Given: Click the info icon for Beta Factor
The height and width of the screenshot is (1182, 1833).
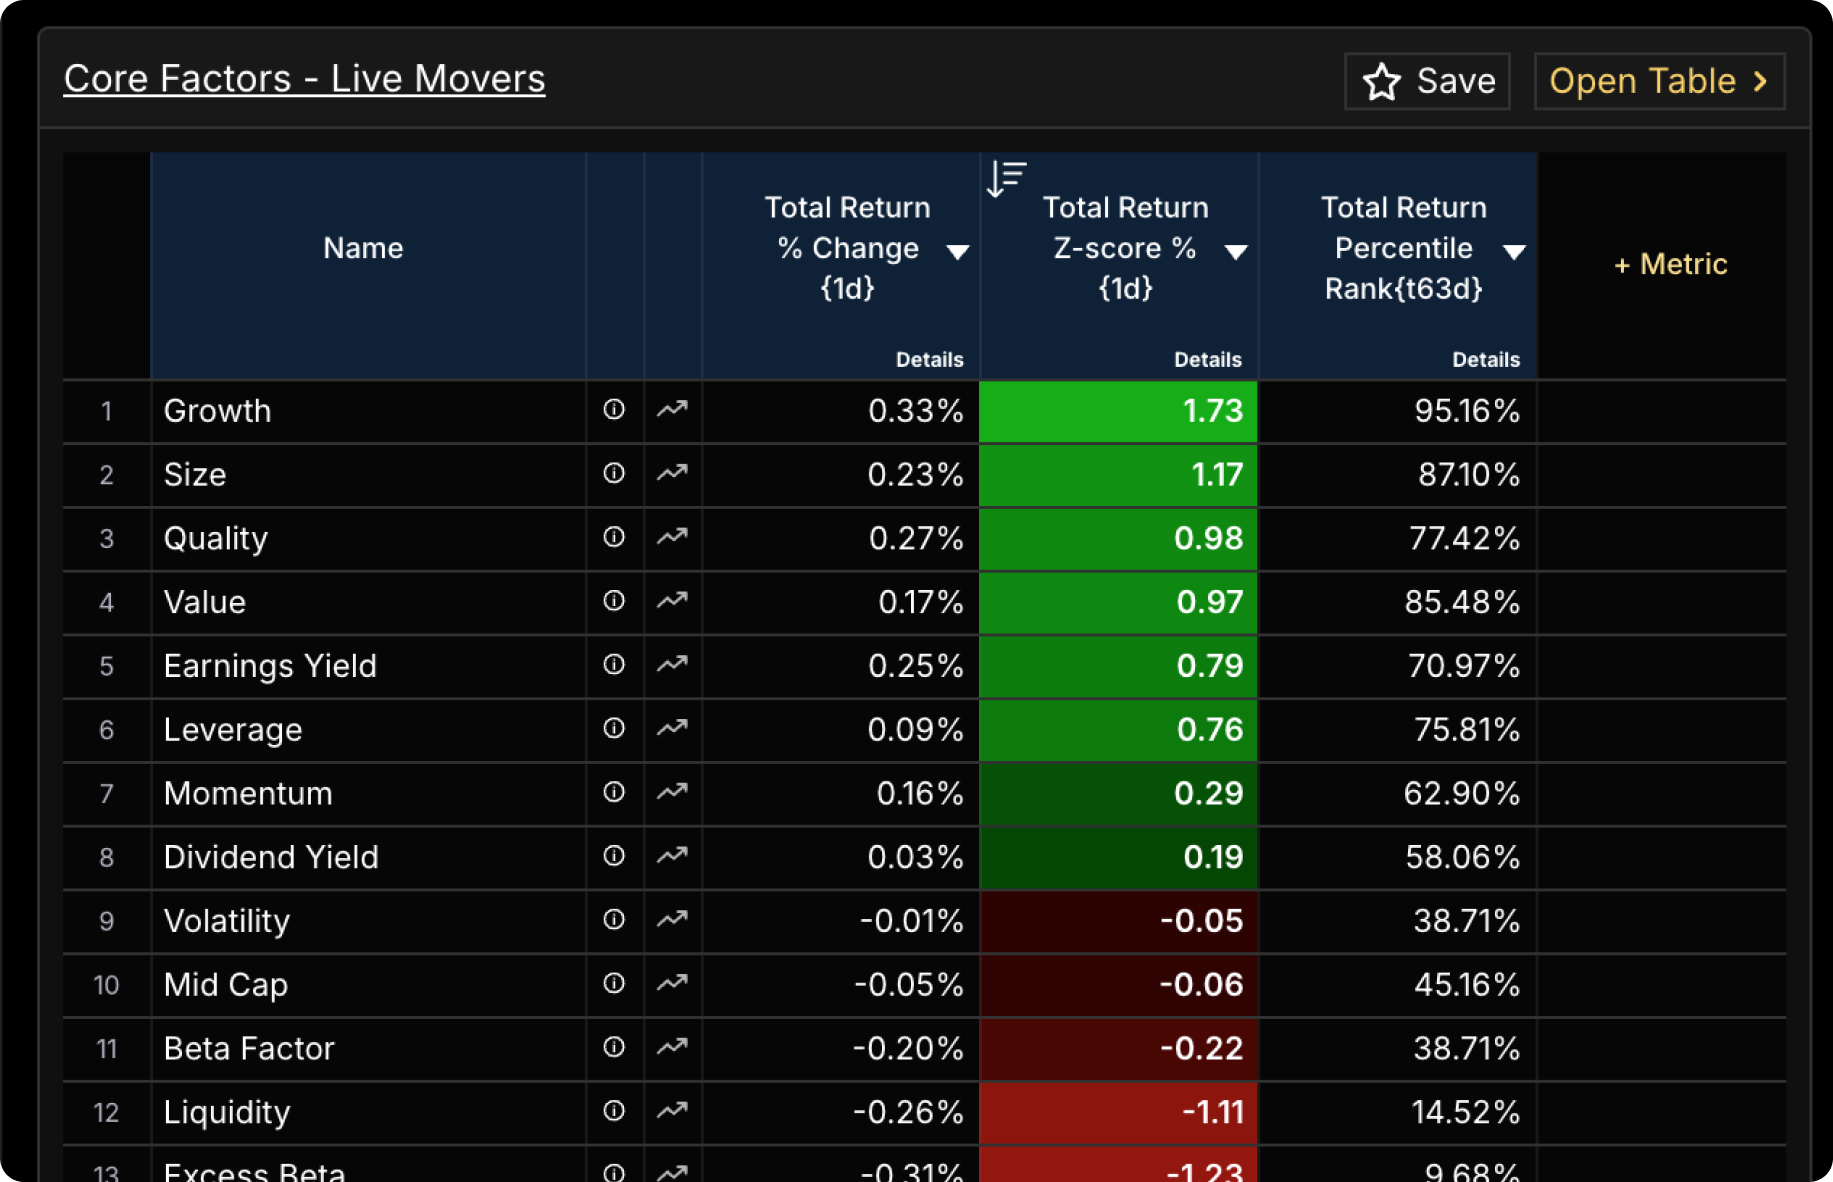Looking at the screenshot, I should pyautogui.click(x=614, y=1047).
